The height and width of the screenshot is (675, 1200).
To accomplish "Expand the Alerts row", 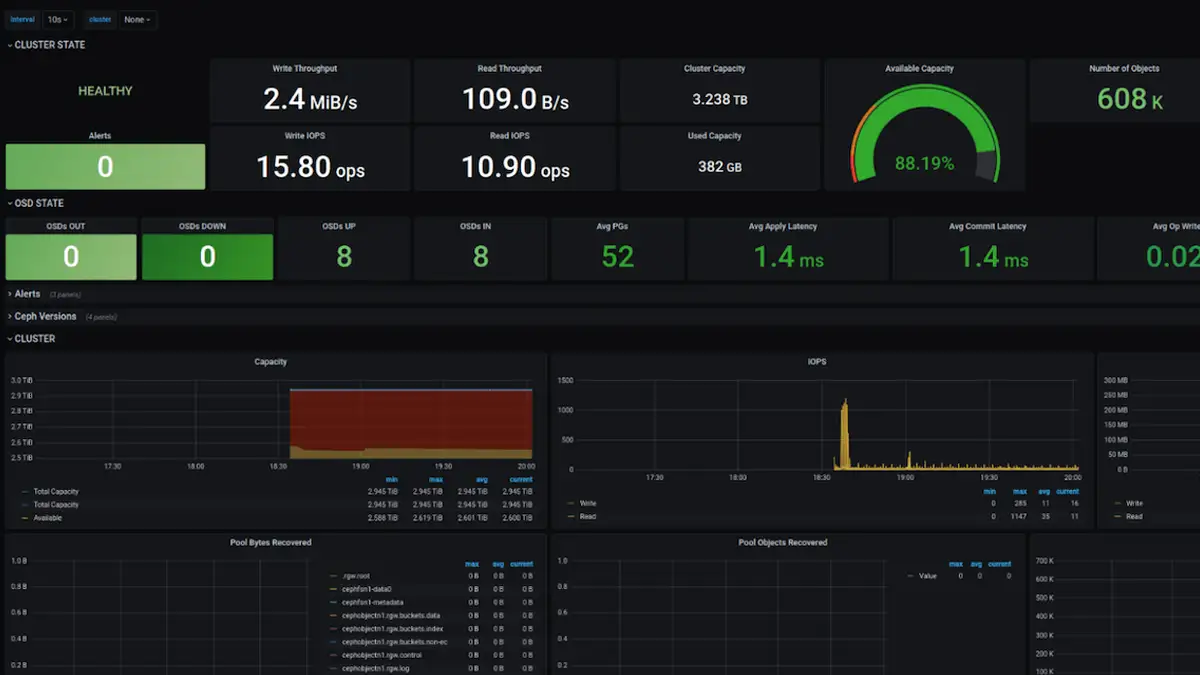I will [x=27, y=293].
